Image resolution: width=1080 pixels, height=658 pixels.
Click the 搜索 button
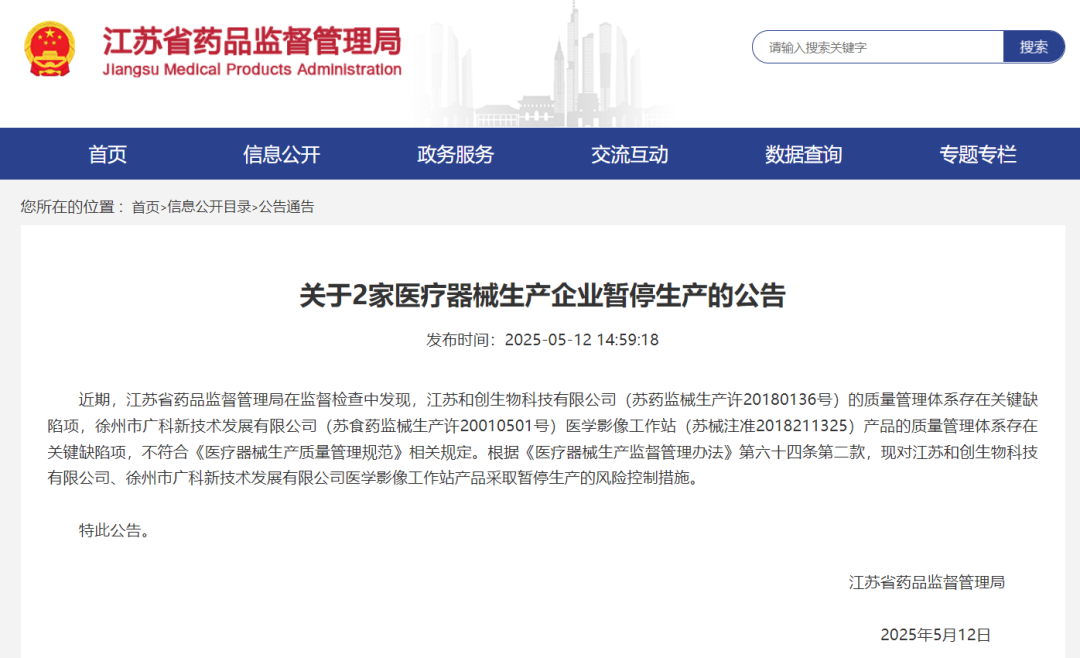point(1033,47)
